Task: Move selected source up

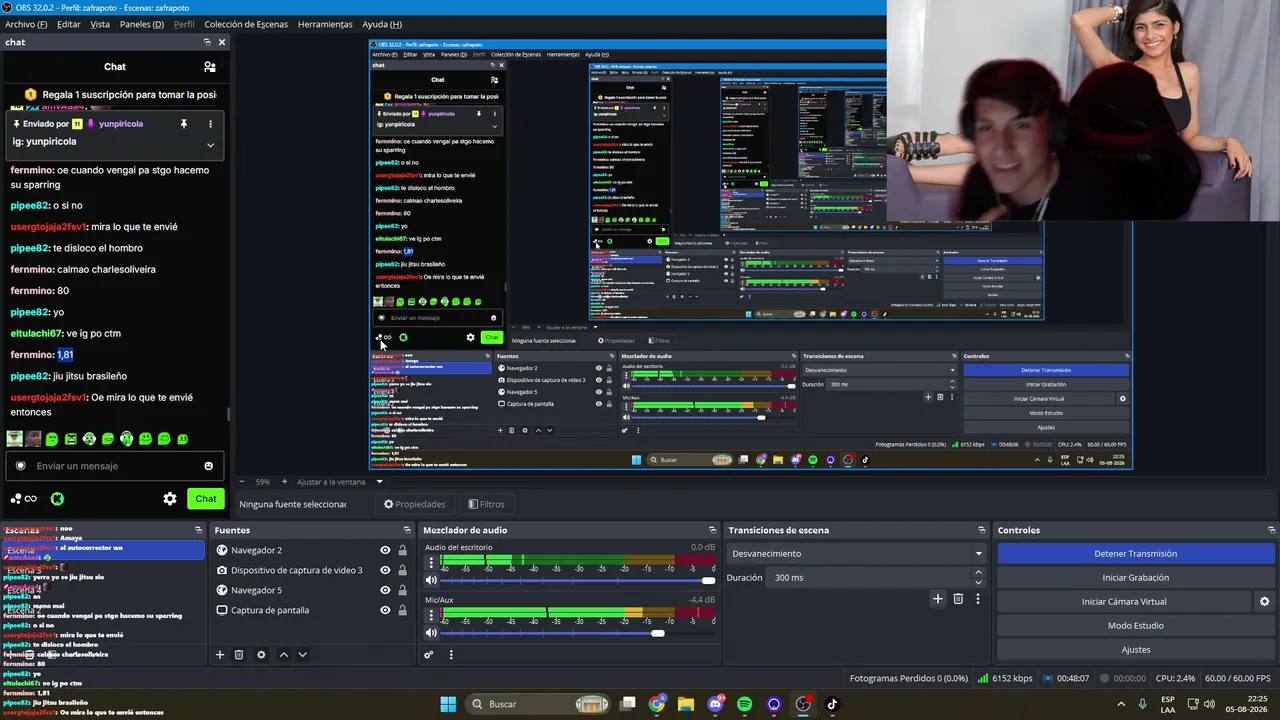Action: click(284, 655)
